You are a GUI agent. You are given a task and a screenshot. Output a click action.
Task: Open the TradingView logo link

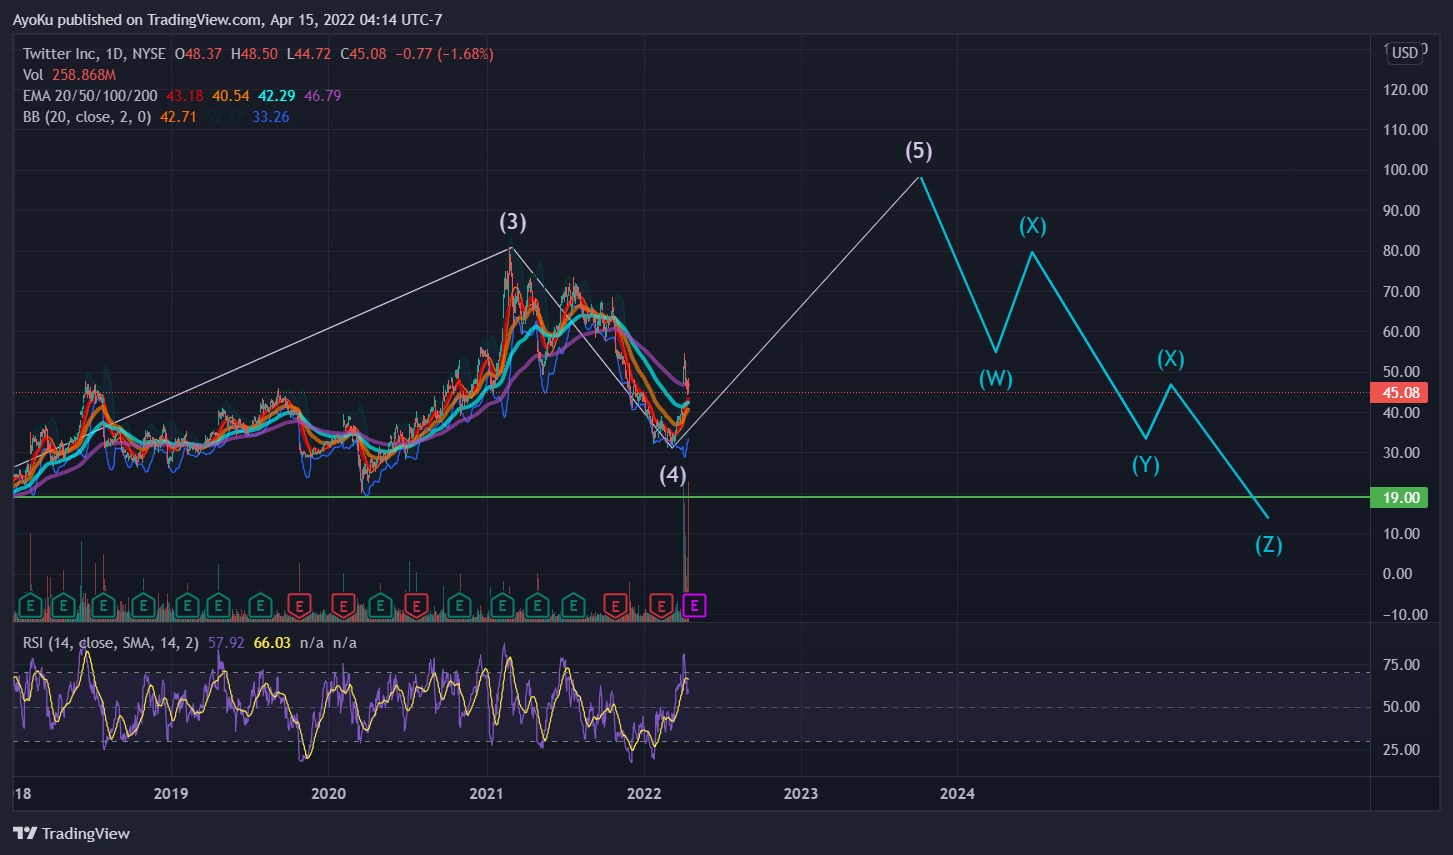point(71,833)
